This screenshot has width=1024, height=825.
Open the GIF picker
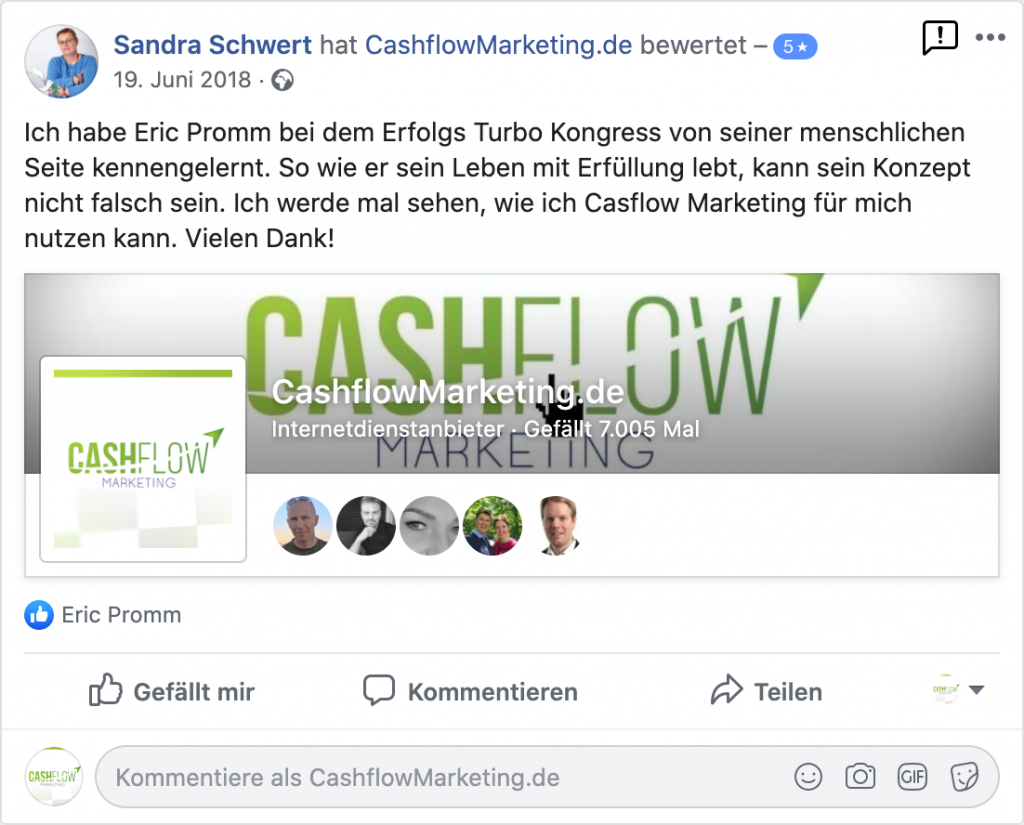coord(912,777)
